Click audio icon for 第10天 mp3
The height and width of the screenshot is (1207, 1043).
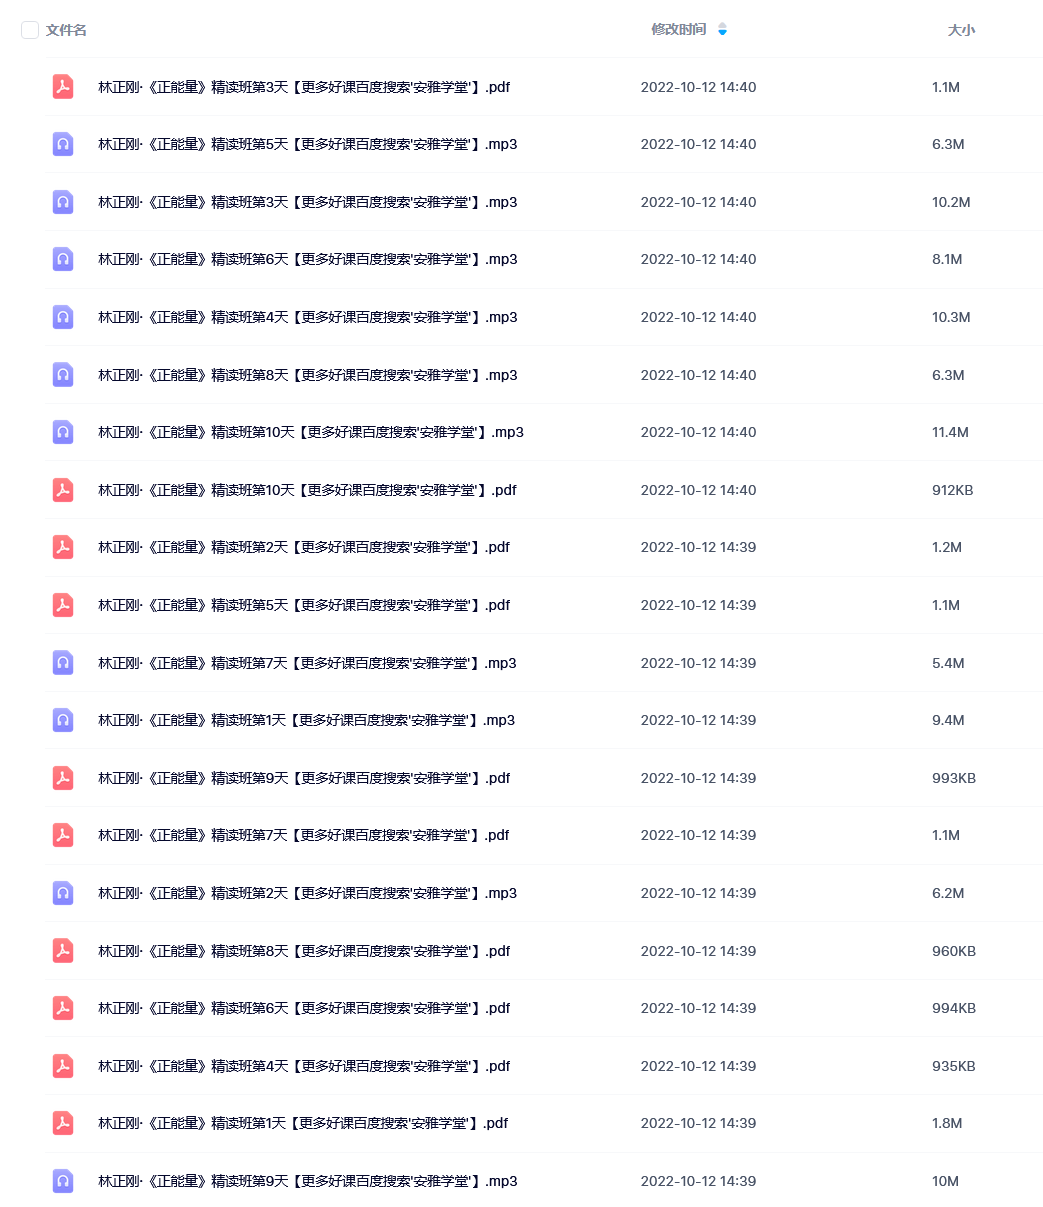pos(63,432)
